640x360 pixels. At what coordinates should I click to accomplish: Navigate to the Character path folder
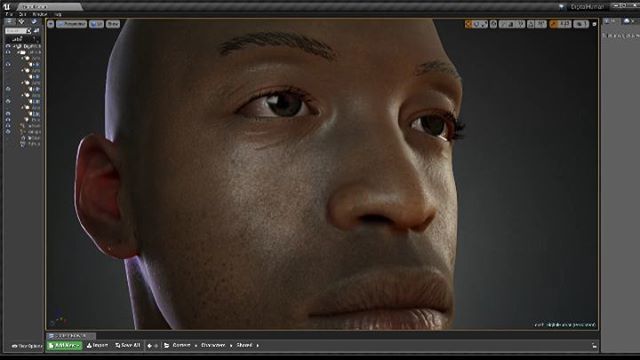pyautogui.click(x=213, y=345)
